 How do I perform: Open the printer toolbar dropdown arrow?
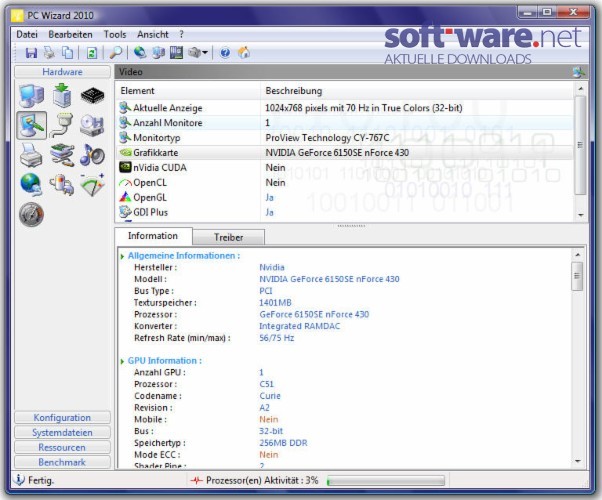coord(205,53)
